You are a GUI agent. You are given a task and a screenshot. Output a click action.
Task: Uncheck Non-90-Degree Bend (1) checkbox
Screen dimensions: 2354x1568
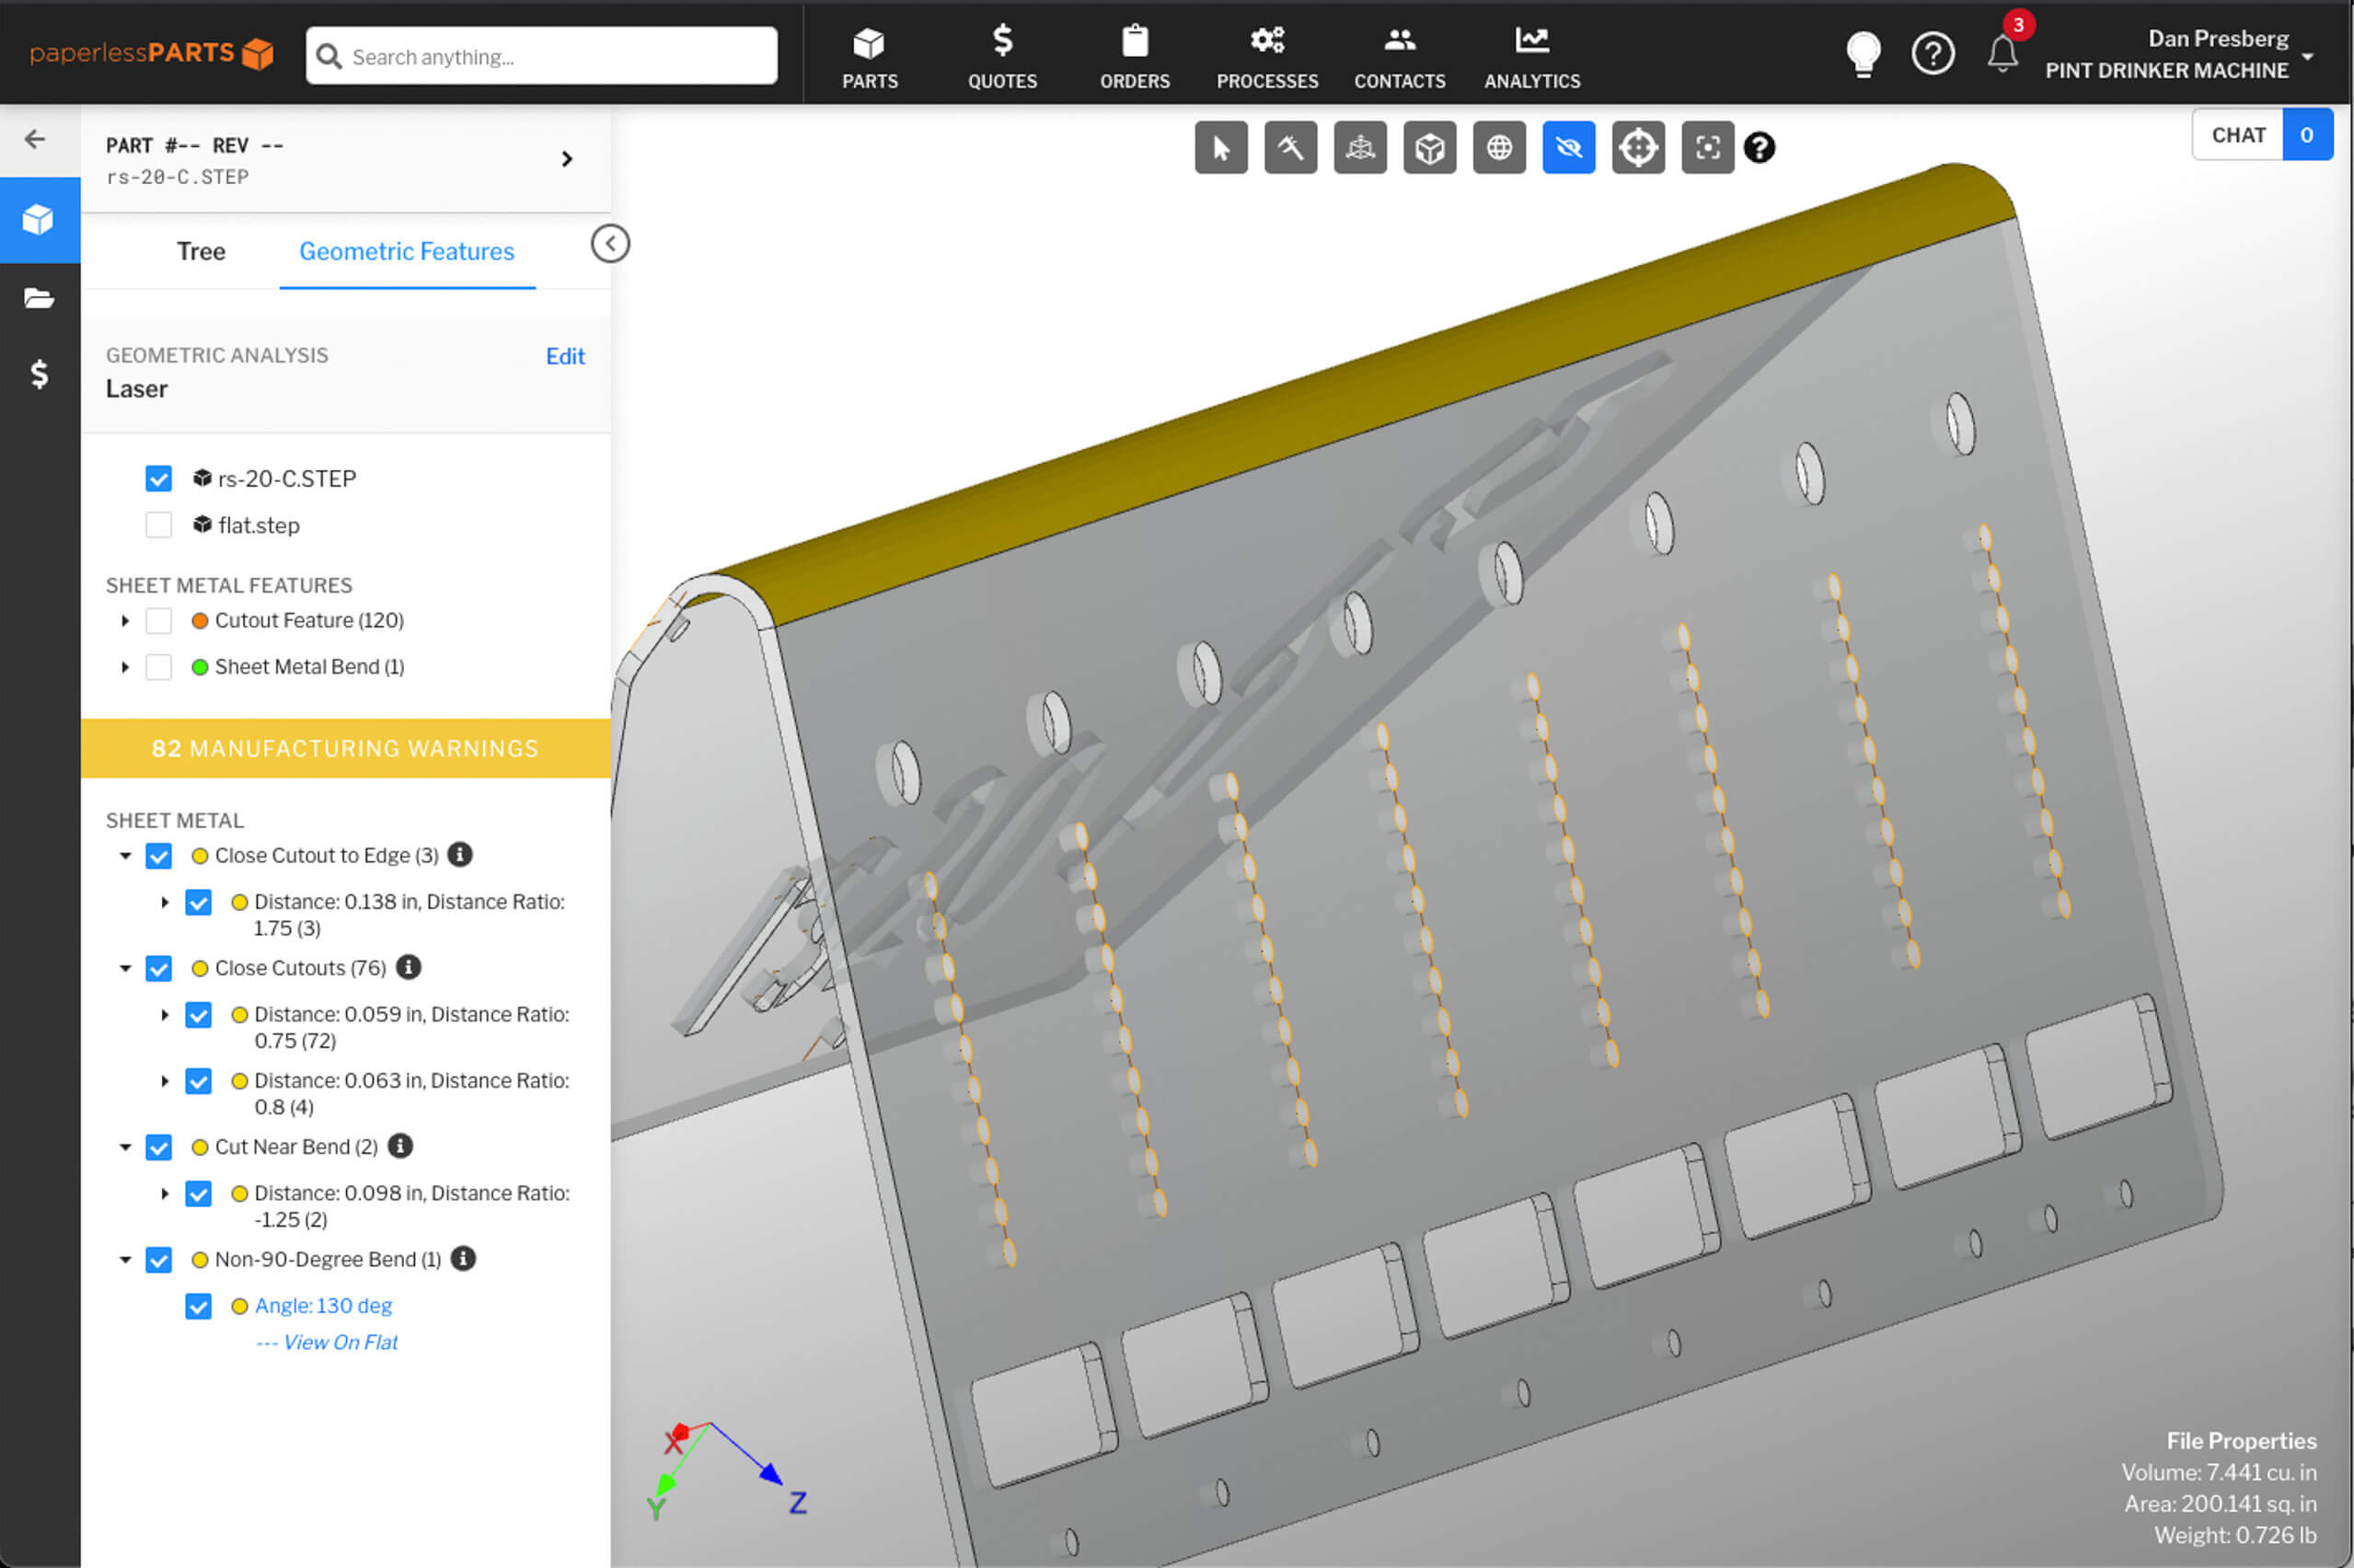pos(158,1259)
